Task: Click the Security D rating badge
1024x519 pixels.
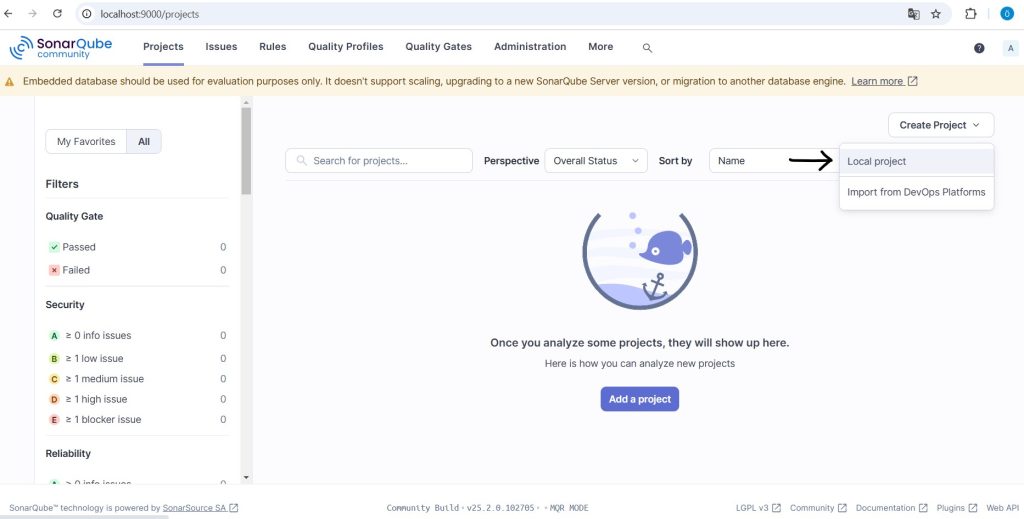Action: click(55, 399)
